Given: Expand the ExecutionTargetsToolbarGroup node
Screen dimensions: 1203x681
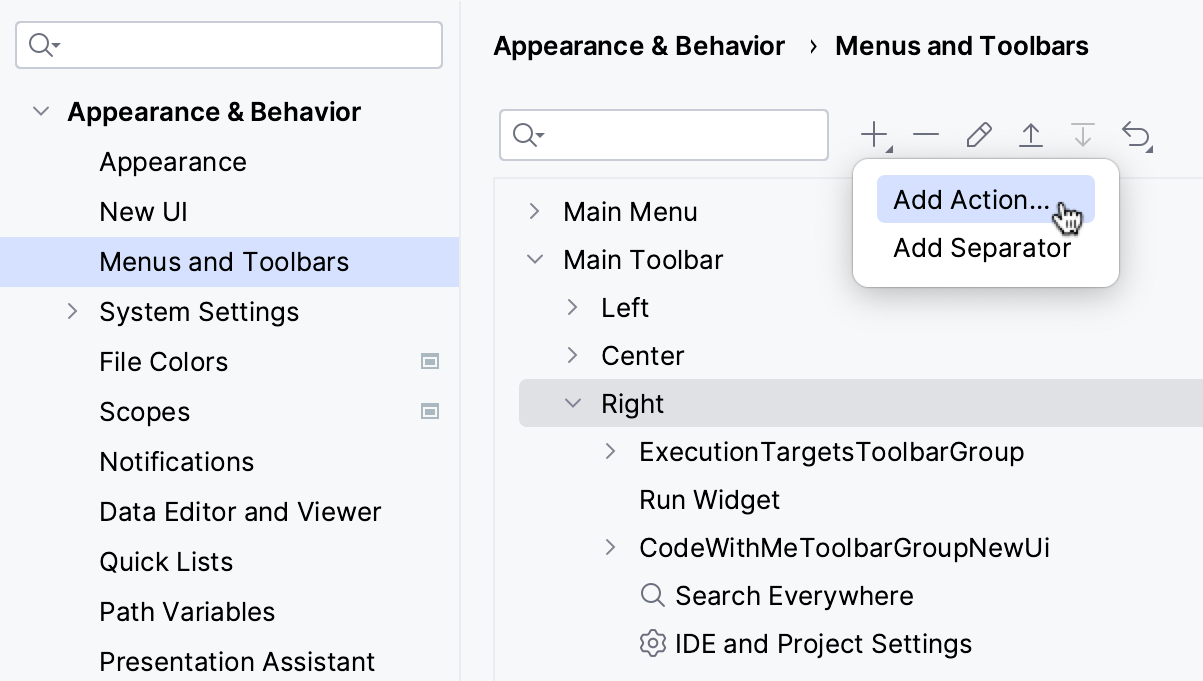Looking at the screenshot, I should coord(611,451).
